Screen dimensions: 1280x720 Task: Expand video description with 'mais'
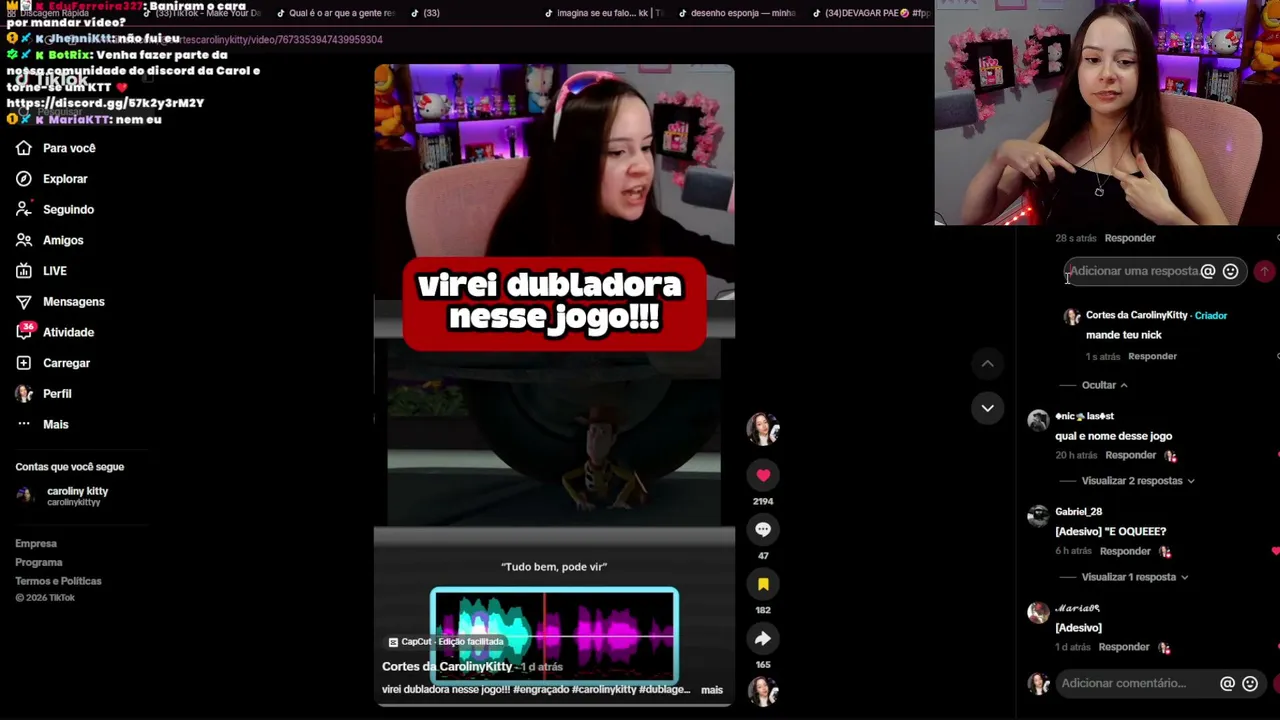click(x=712, y=690)
